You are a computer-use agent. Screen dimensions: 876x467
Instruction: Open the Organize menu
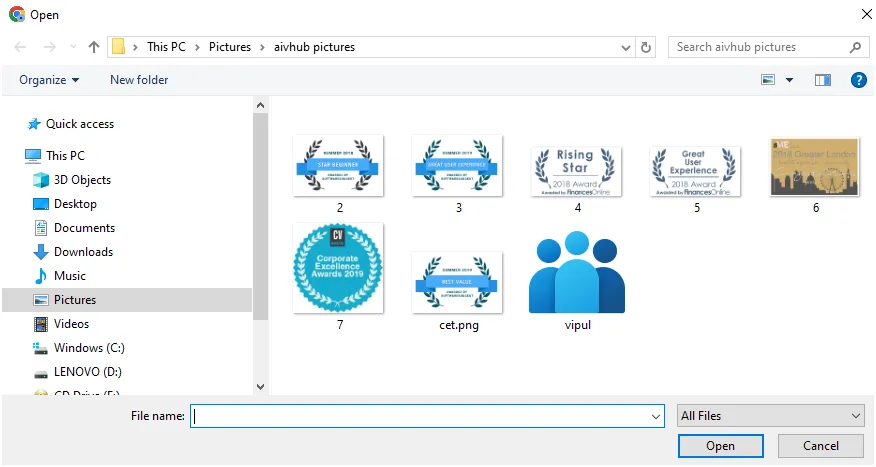click(x=49, y=80)
